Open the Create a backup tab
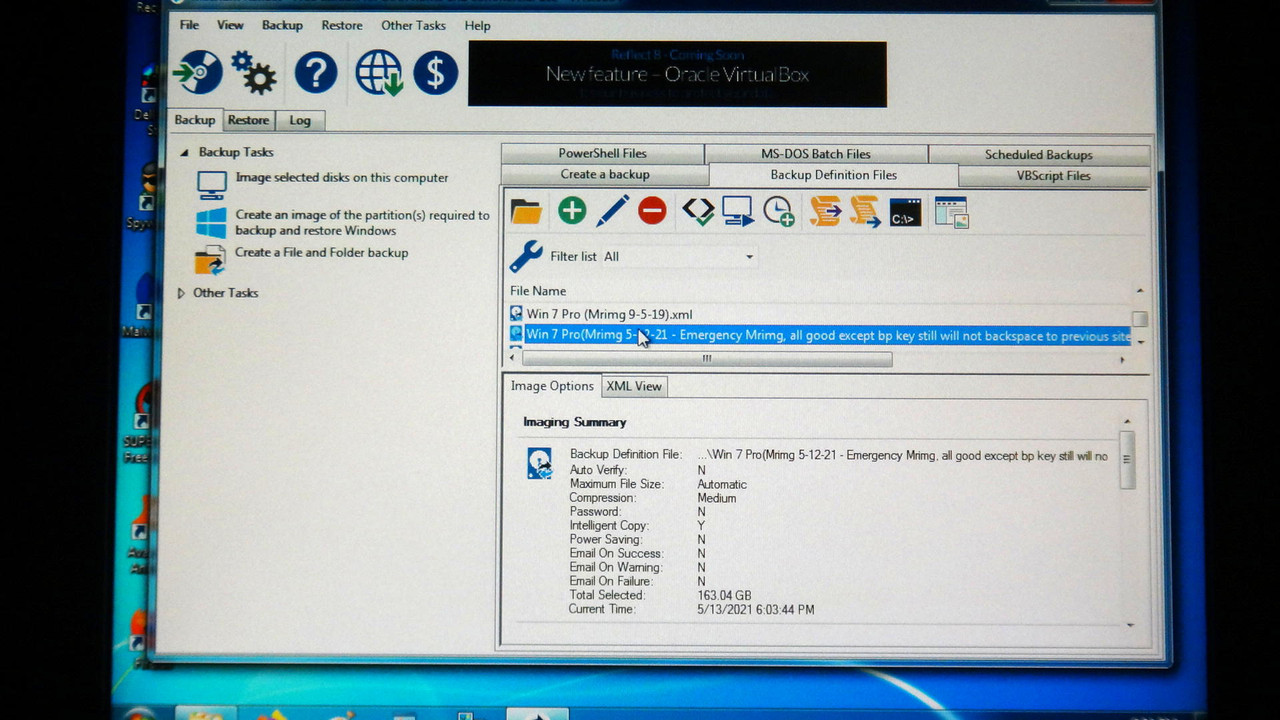Screen dimensions: 1280x720 click(x=604, y=174)
